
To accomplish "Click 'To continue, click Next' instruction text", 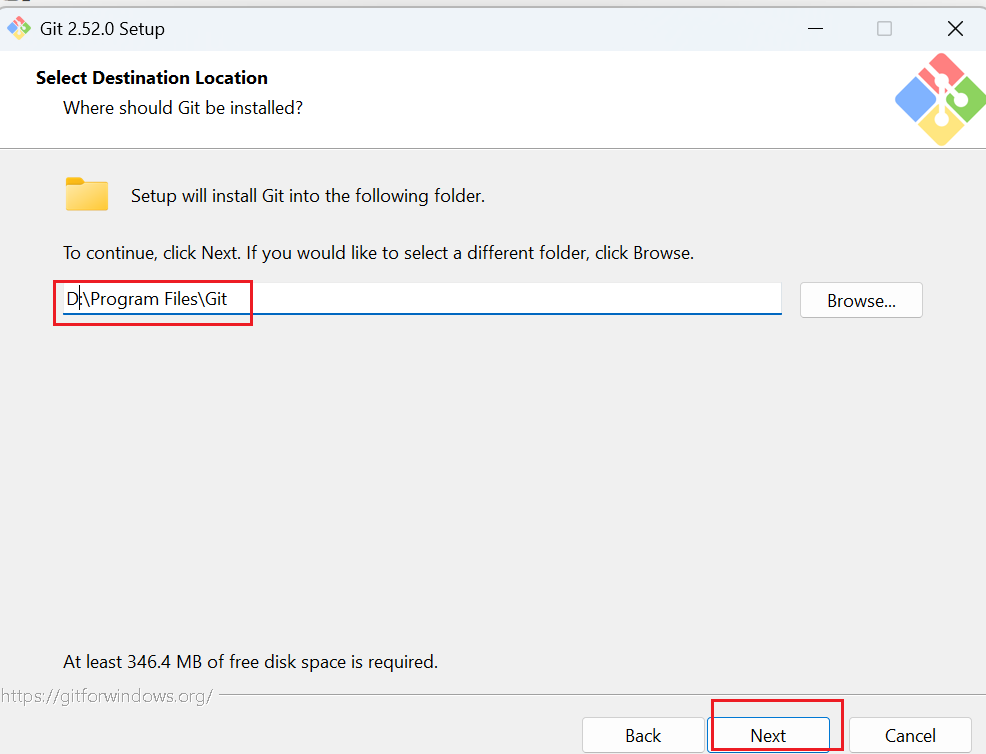I will tap(379, 253).
